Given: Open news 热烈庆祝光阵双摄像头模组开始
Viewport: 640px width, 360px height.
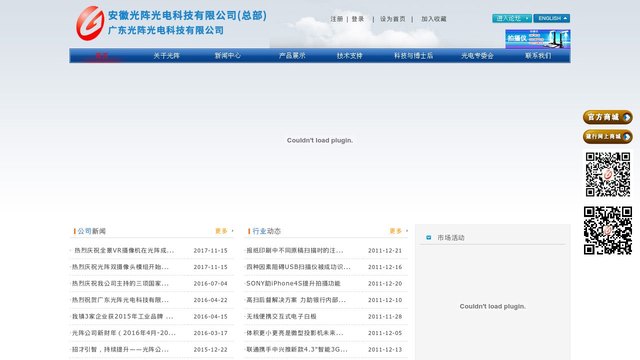Looking at the screenshot, I should 120,267.
